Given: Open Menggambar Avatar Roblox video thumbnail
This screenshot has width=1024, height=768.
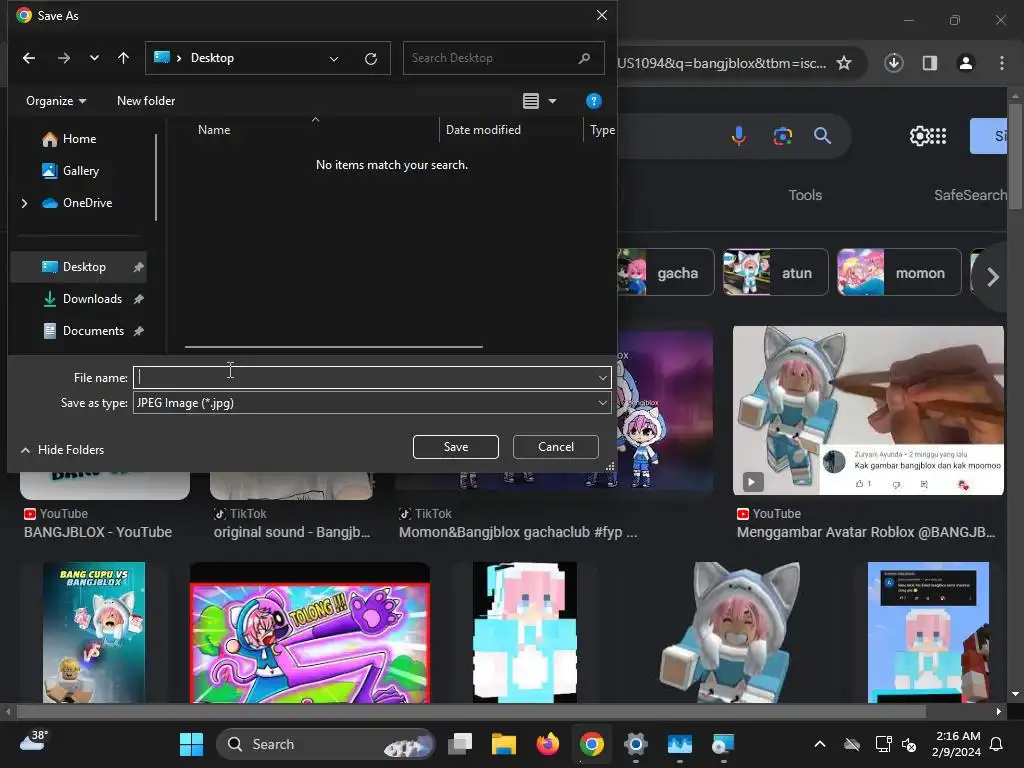Looking at the screenshot, I should (868, 411).
